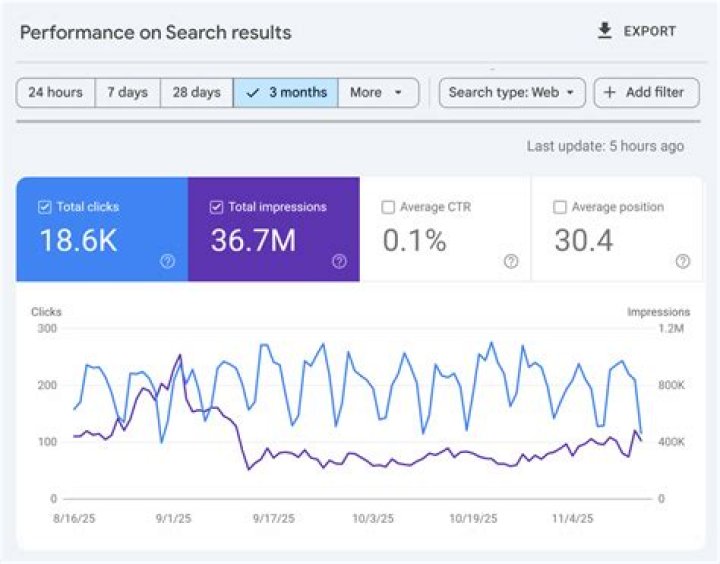Viewport: 720px width, 564px height.
Task: Click the 10/3/25 date axis label
Action: pyautogui.click(x=373, y=519)
